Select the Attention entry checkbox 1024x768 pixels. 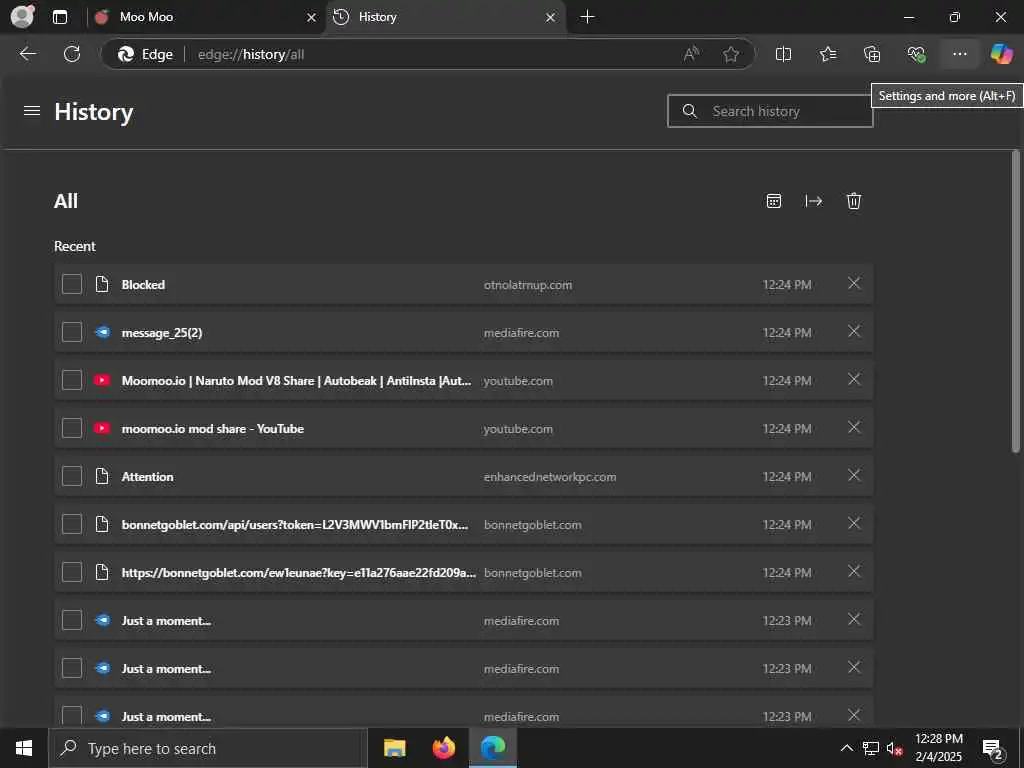click(x=72, y=476)
